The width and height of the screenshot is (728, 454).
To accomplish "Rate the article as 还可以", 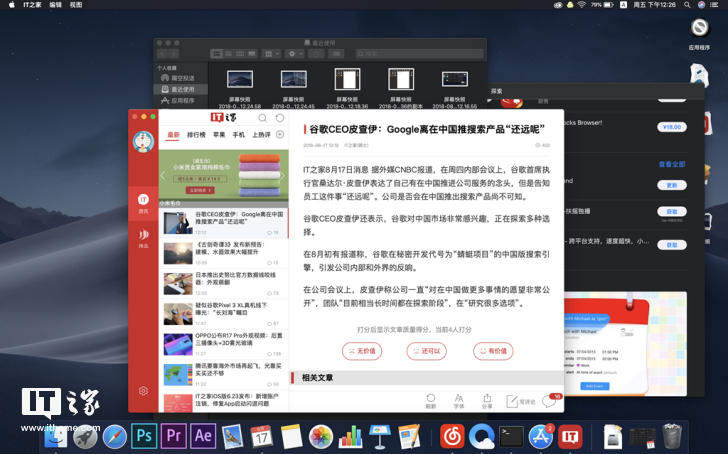I will coord(426,351).
